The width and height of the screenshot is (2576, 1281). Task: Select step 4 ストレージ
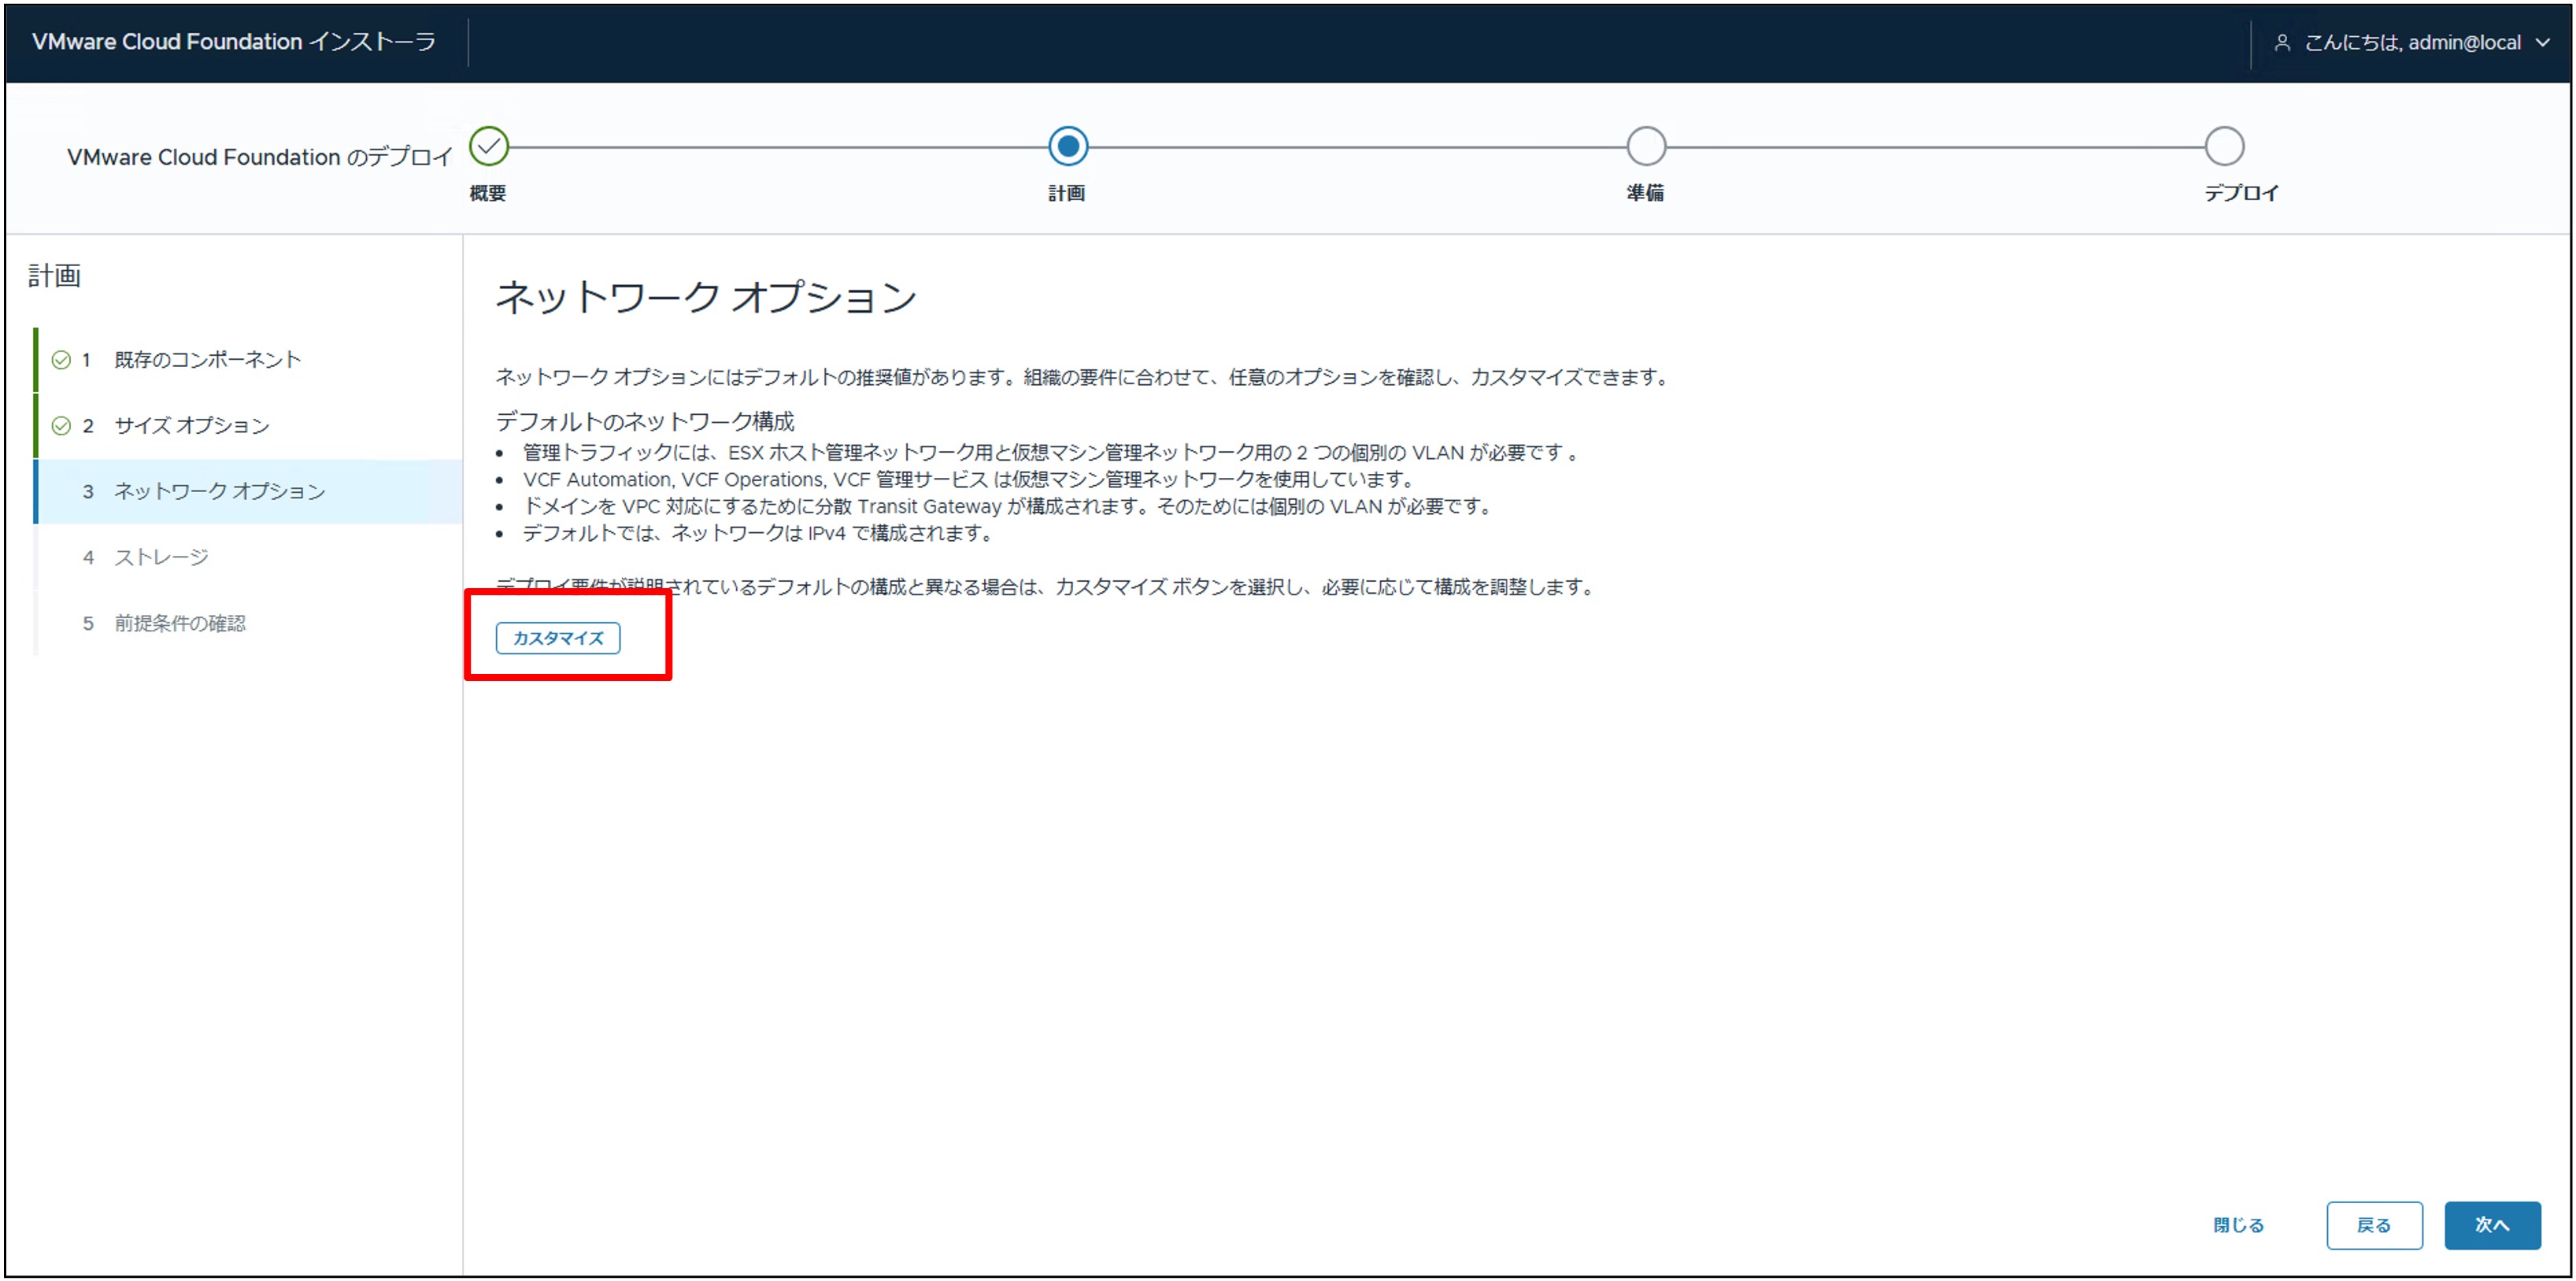(248, 557)
